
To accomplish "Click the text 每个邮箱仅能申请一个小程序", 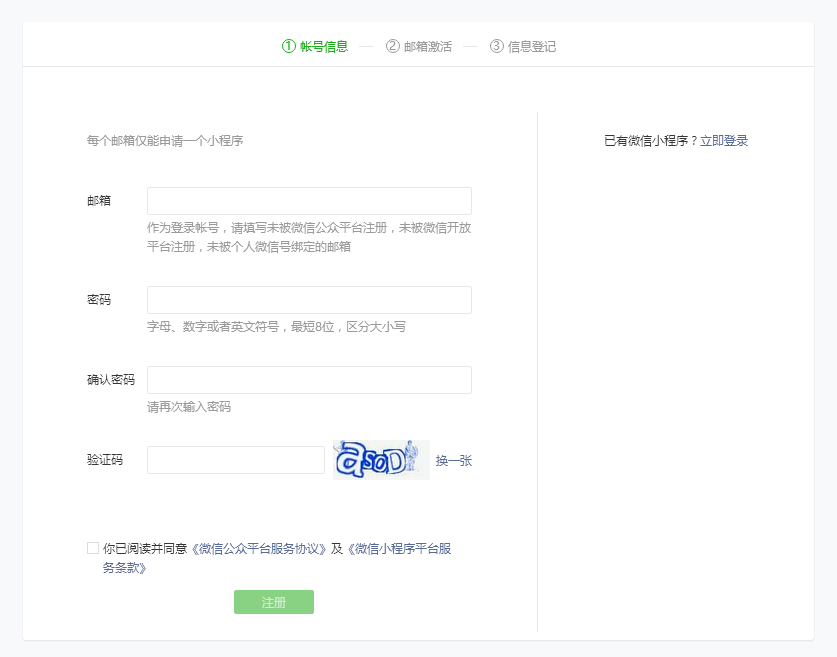I will click(x=165, y=141).
